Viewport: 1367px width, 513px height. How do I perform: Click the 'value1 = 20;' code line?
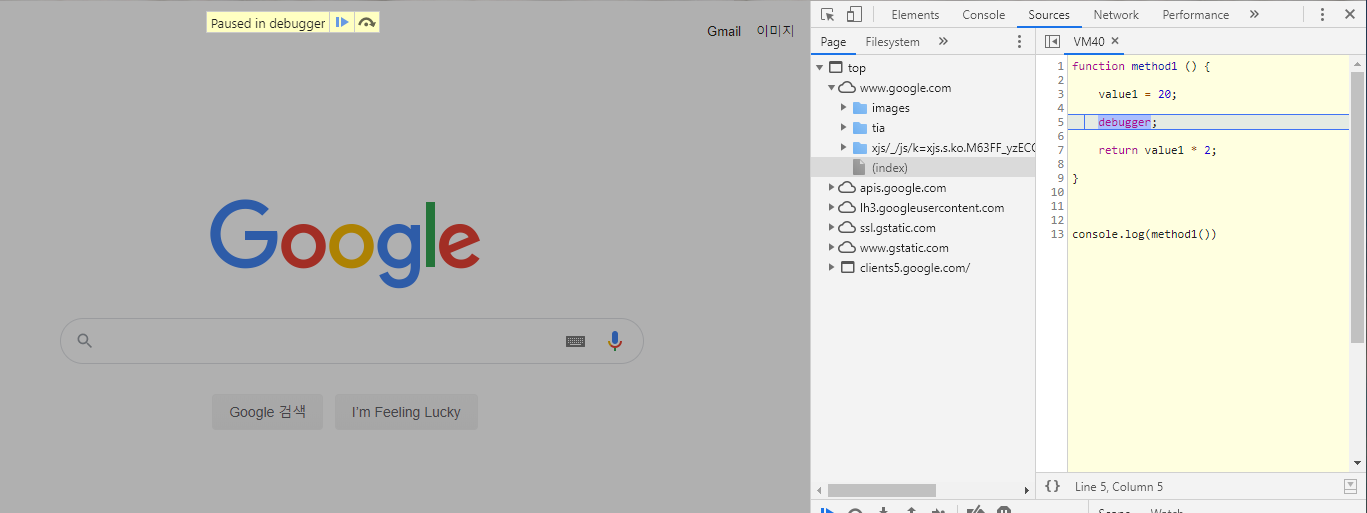(x=1137, y=94)
